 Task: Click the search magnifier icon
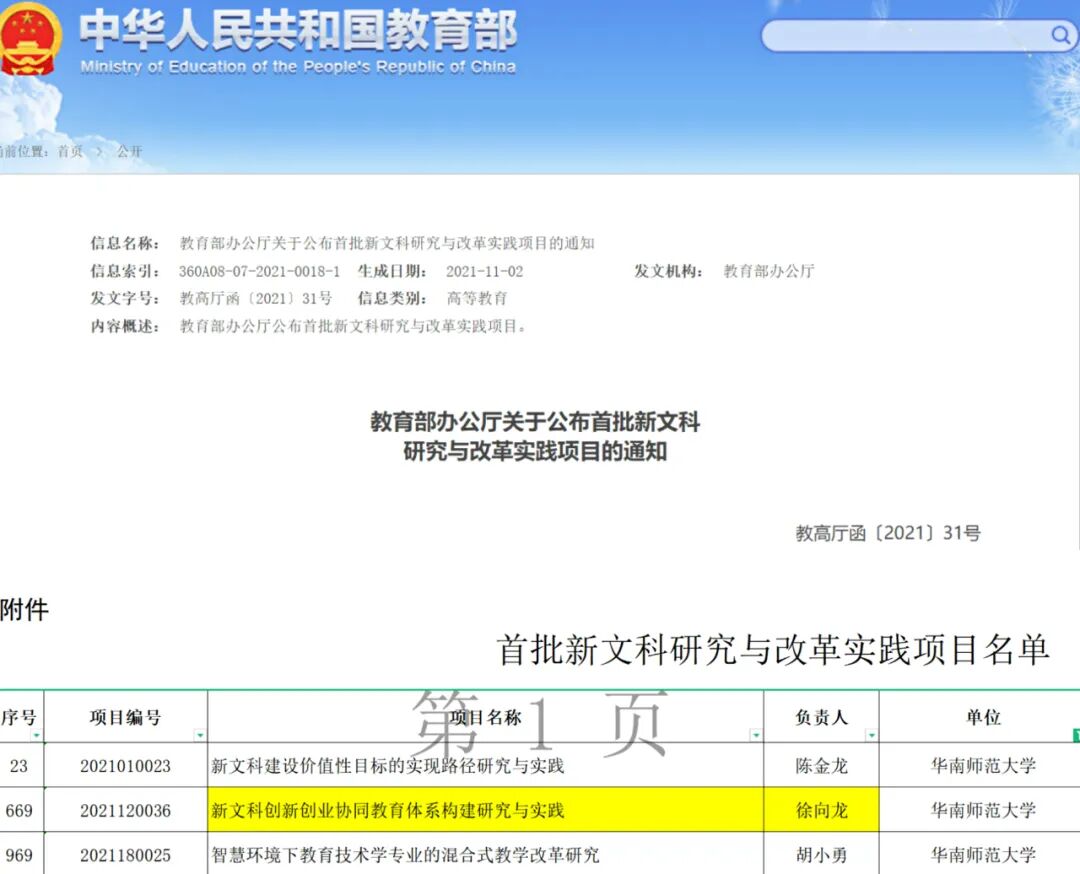coord(1060,34)
